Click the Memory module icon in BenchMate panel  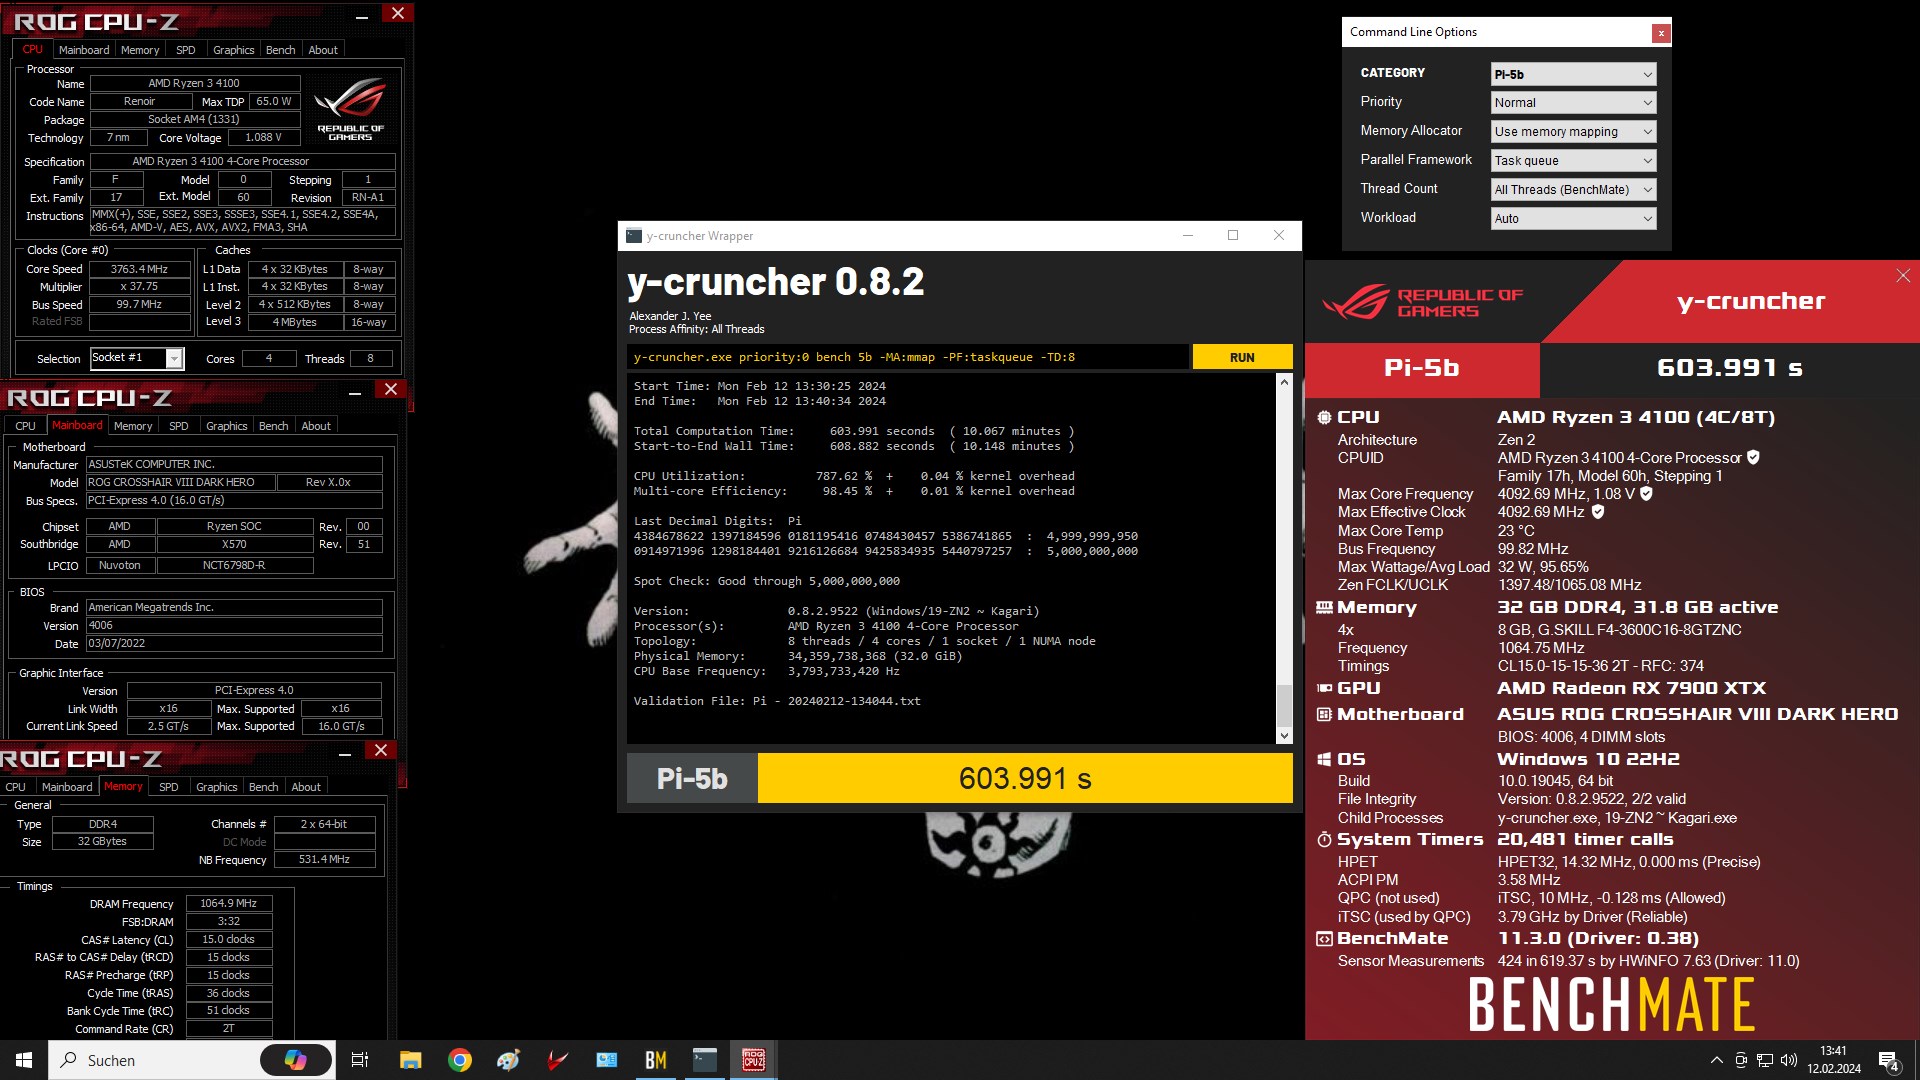click(1324, 607)
